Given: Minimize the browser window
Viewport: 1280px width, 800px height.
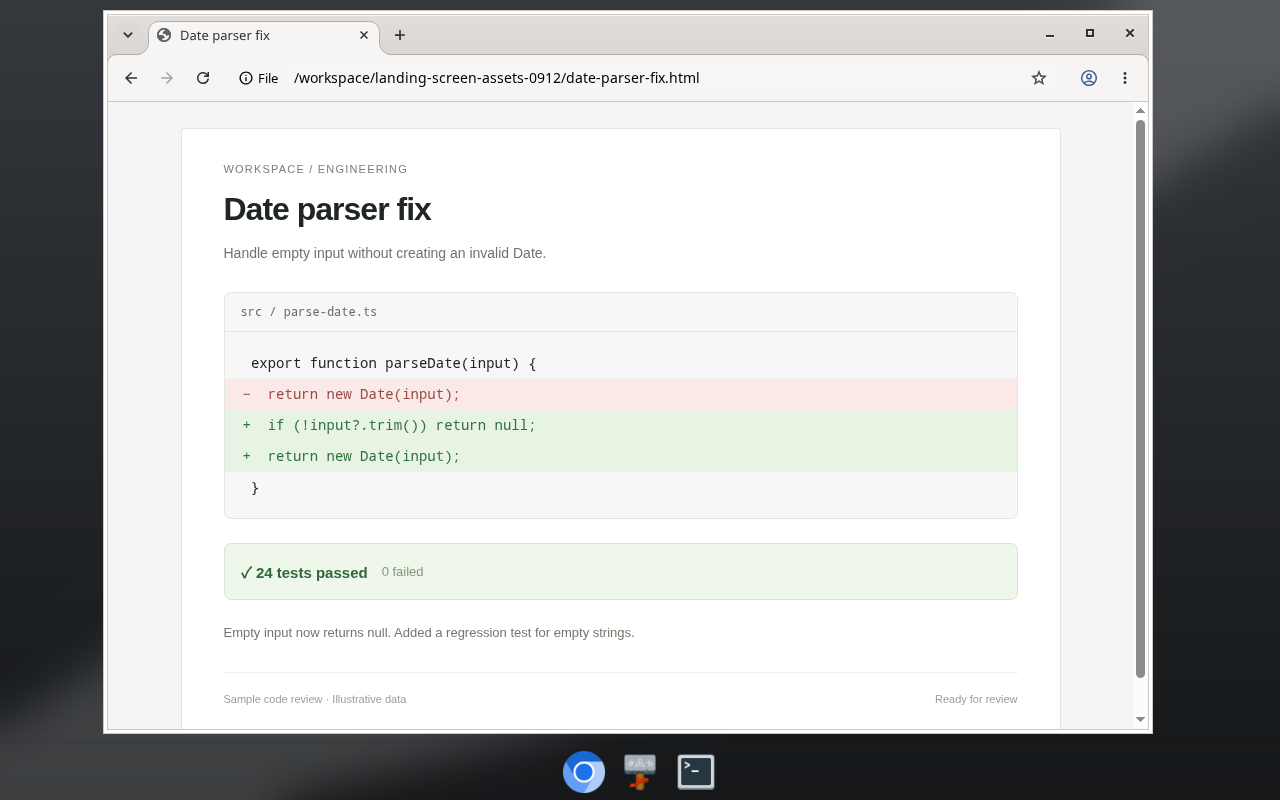Looking at the screenshot, I should [1050, 34].
